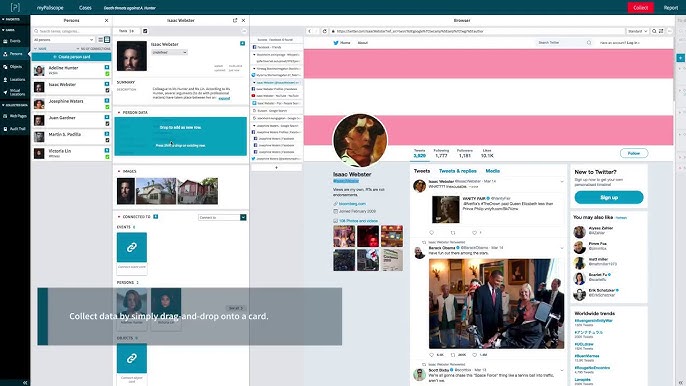Open Persons in the left sidebar
686x386 pixels.
[15, 53]
